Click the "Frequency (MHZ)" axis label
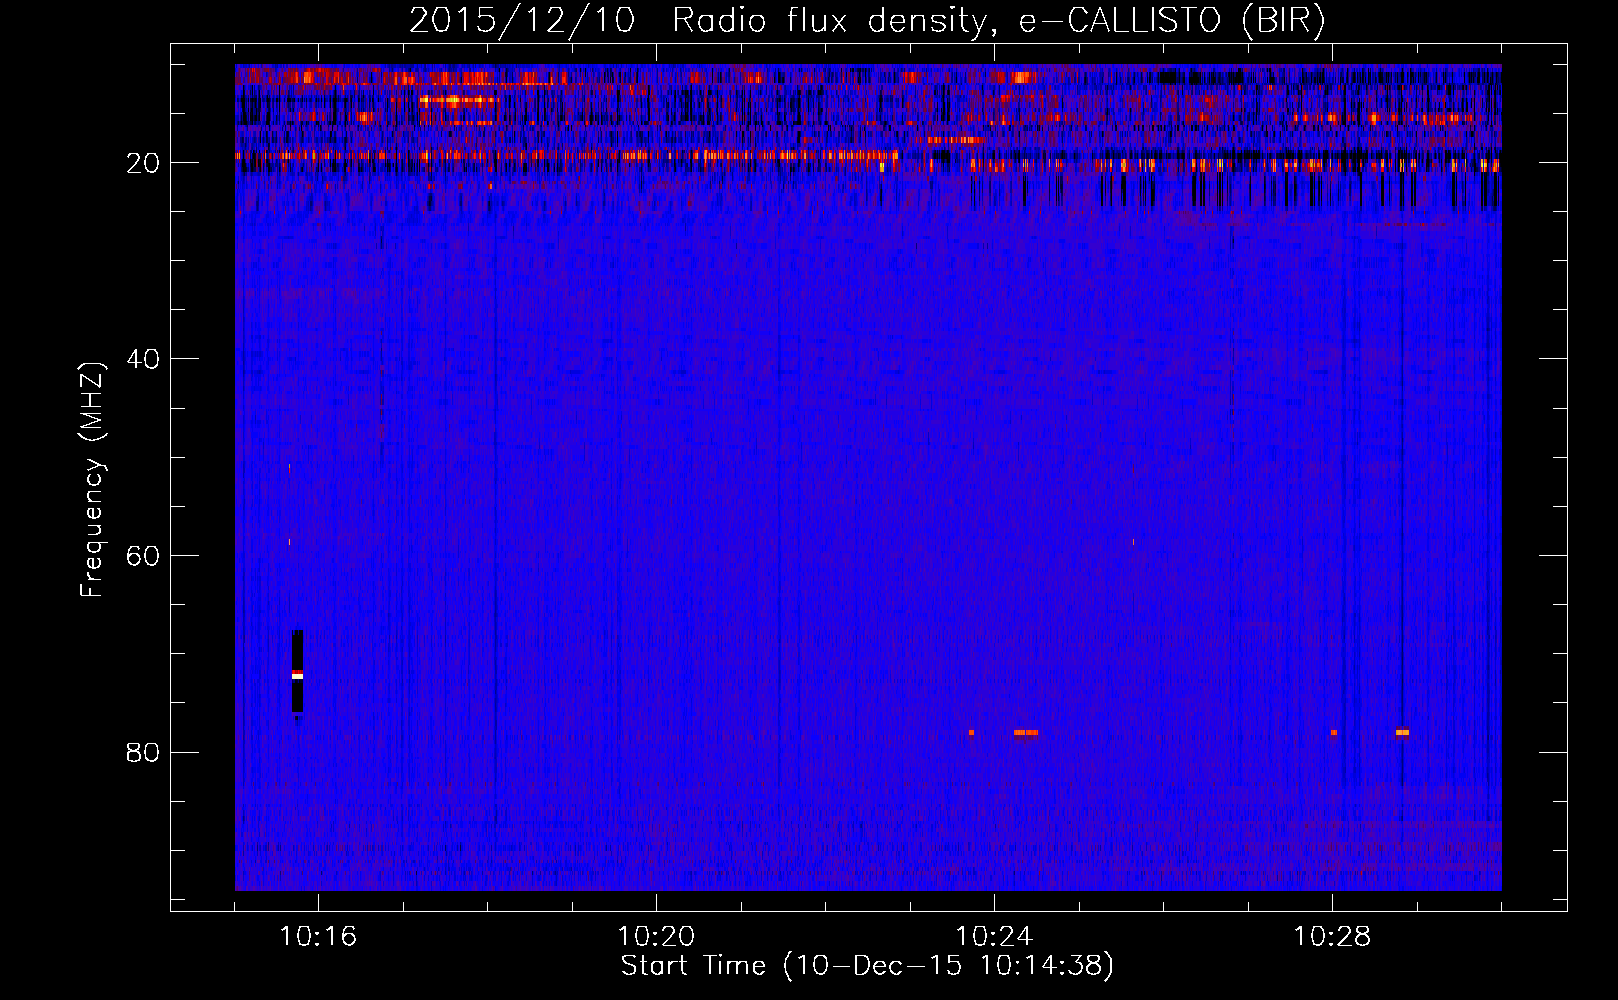 [x=92, y=480]
